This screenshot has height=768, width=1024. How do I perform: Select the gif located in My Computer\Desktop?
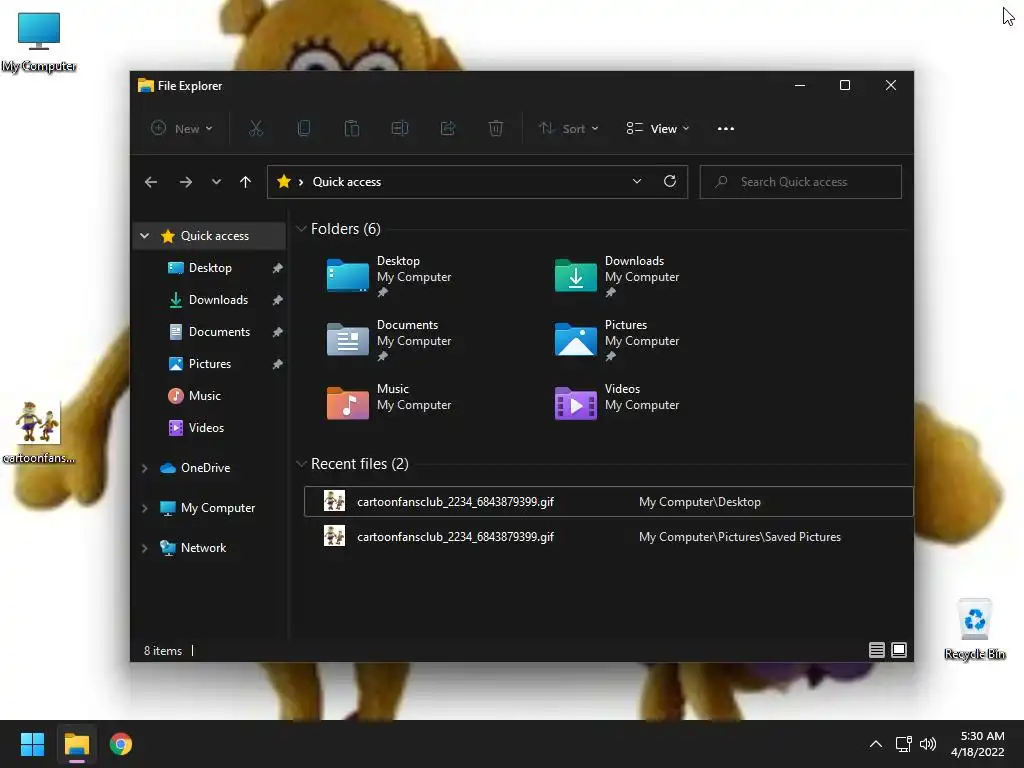608,502
